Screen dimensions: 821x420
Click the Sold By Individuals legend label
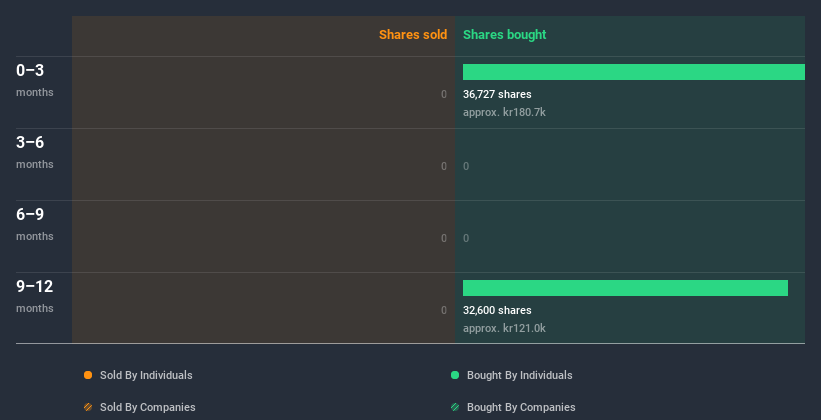pos(146,375)
